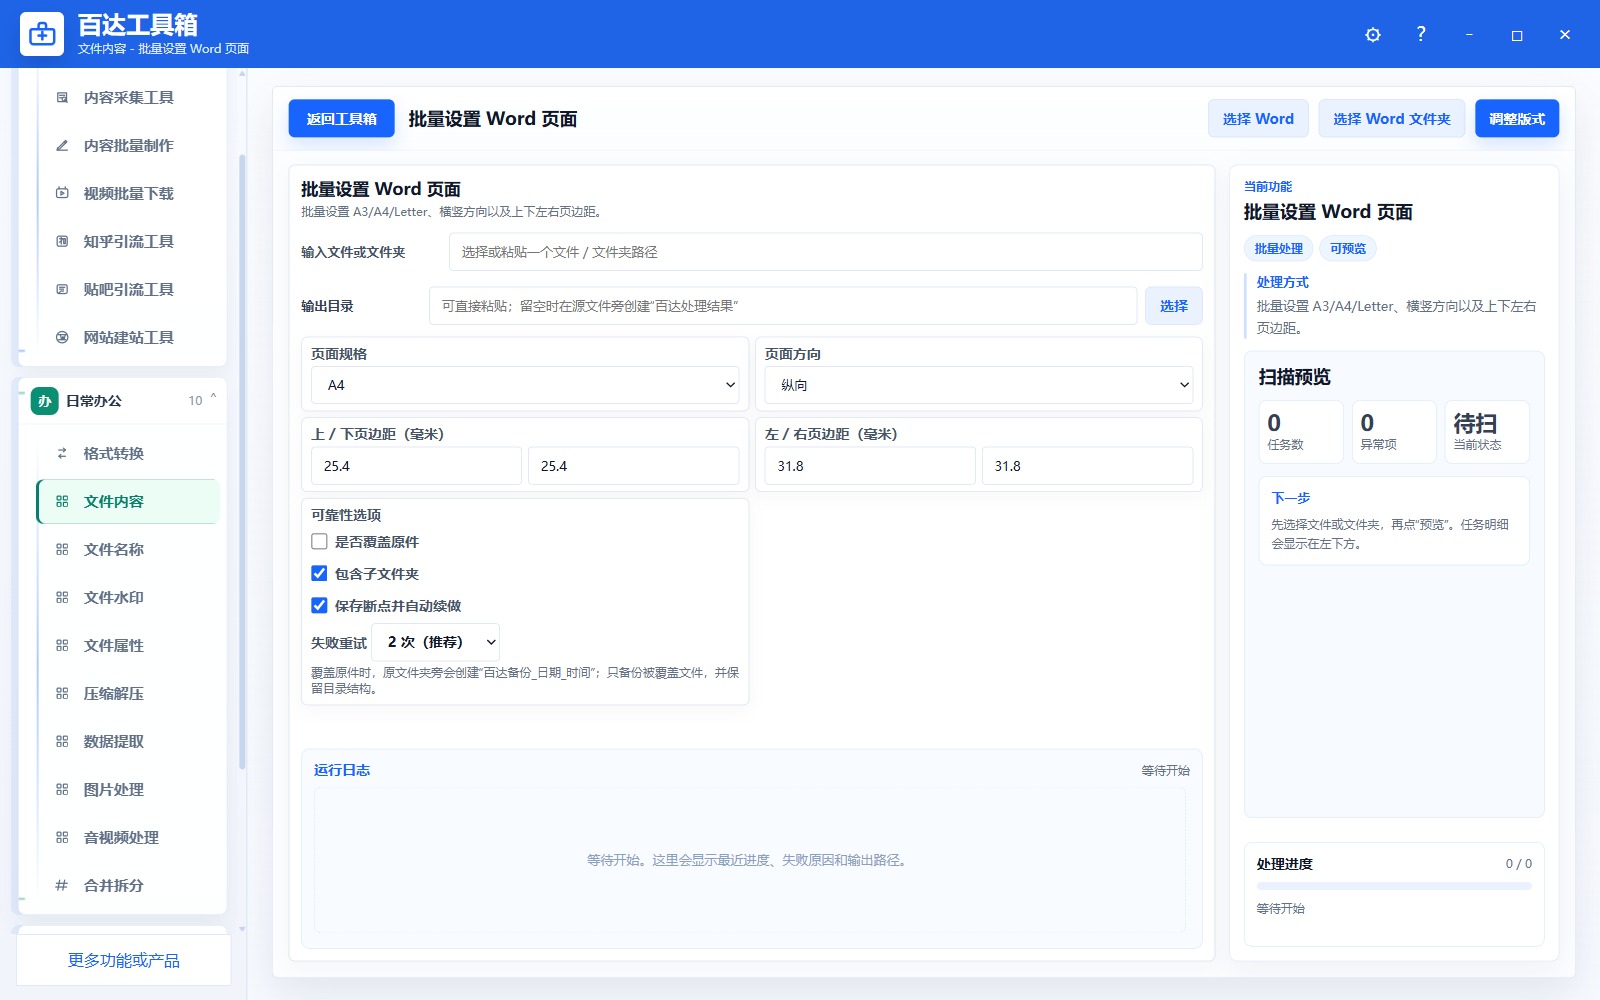
Task: Click the 异常项 counter card
Action: click(x=1394, y=432)
